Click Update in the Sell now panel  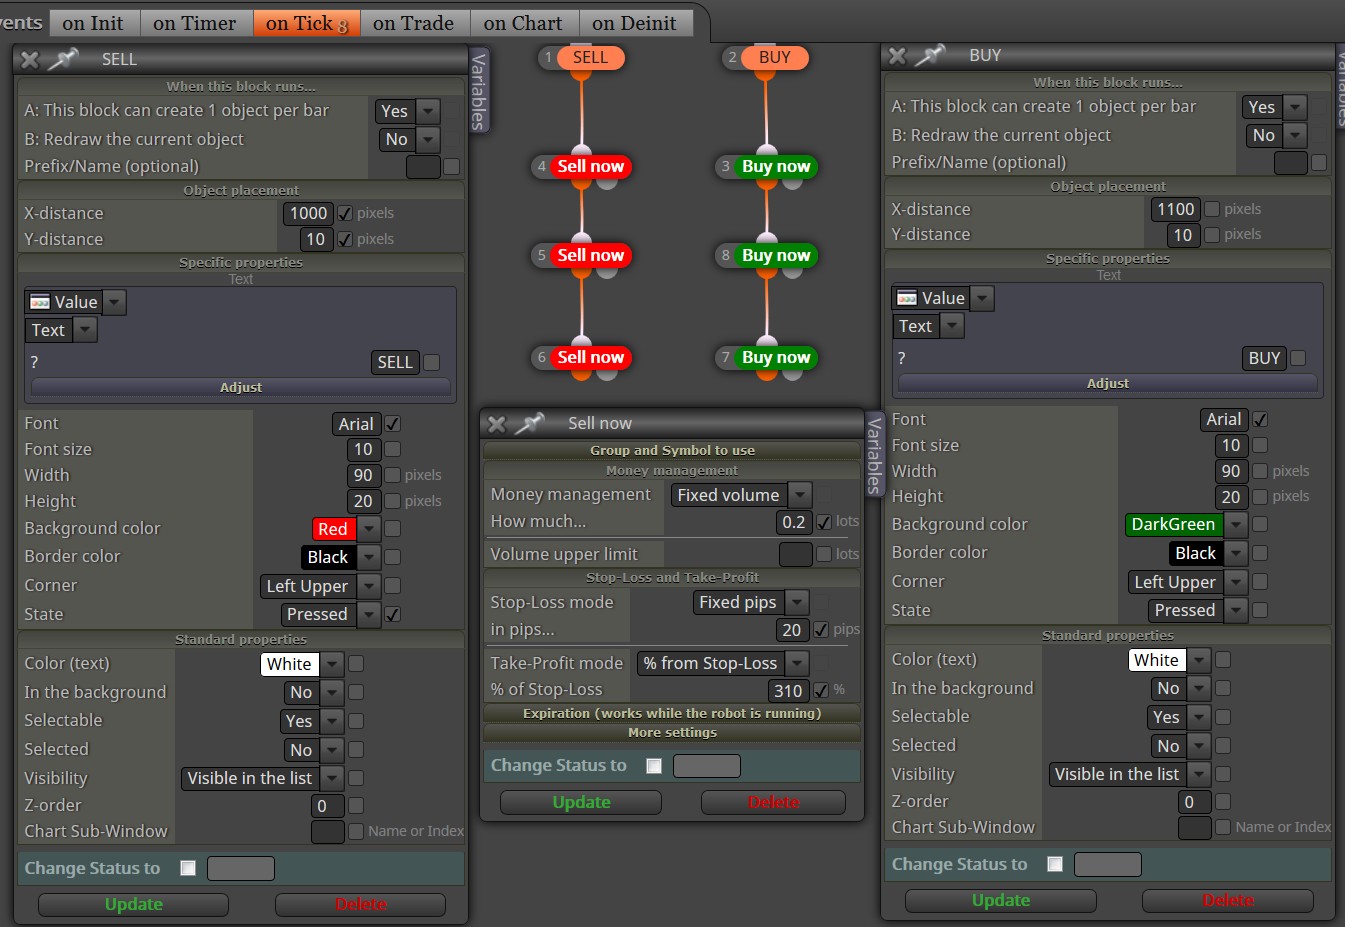point(581,802)
